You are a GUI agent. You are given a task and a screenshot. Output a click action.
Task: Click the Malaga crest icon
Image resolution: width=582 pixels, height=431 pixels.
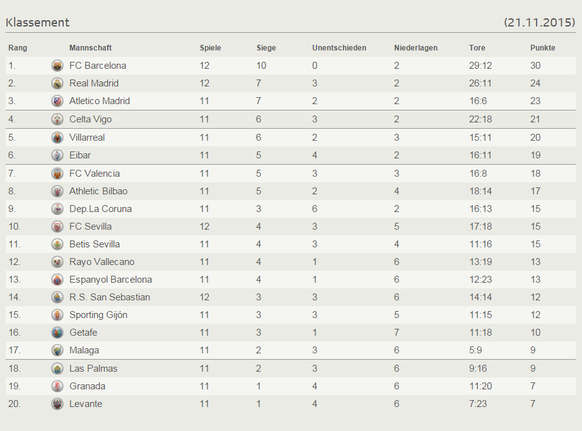pyautogui.click(x=57, y=350)
